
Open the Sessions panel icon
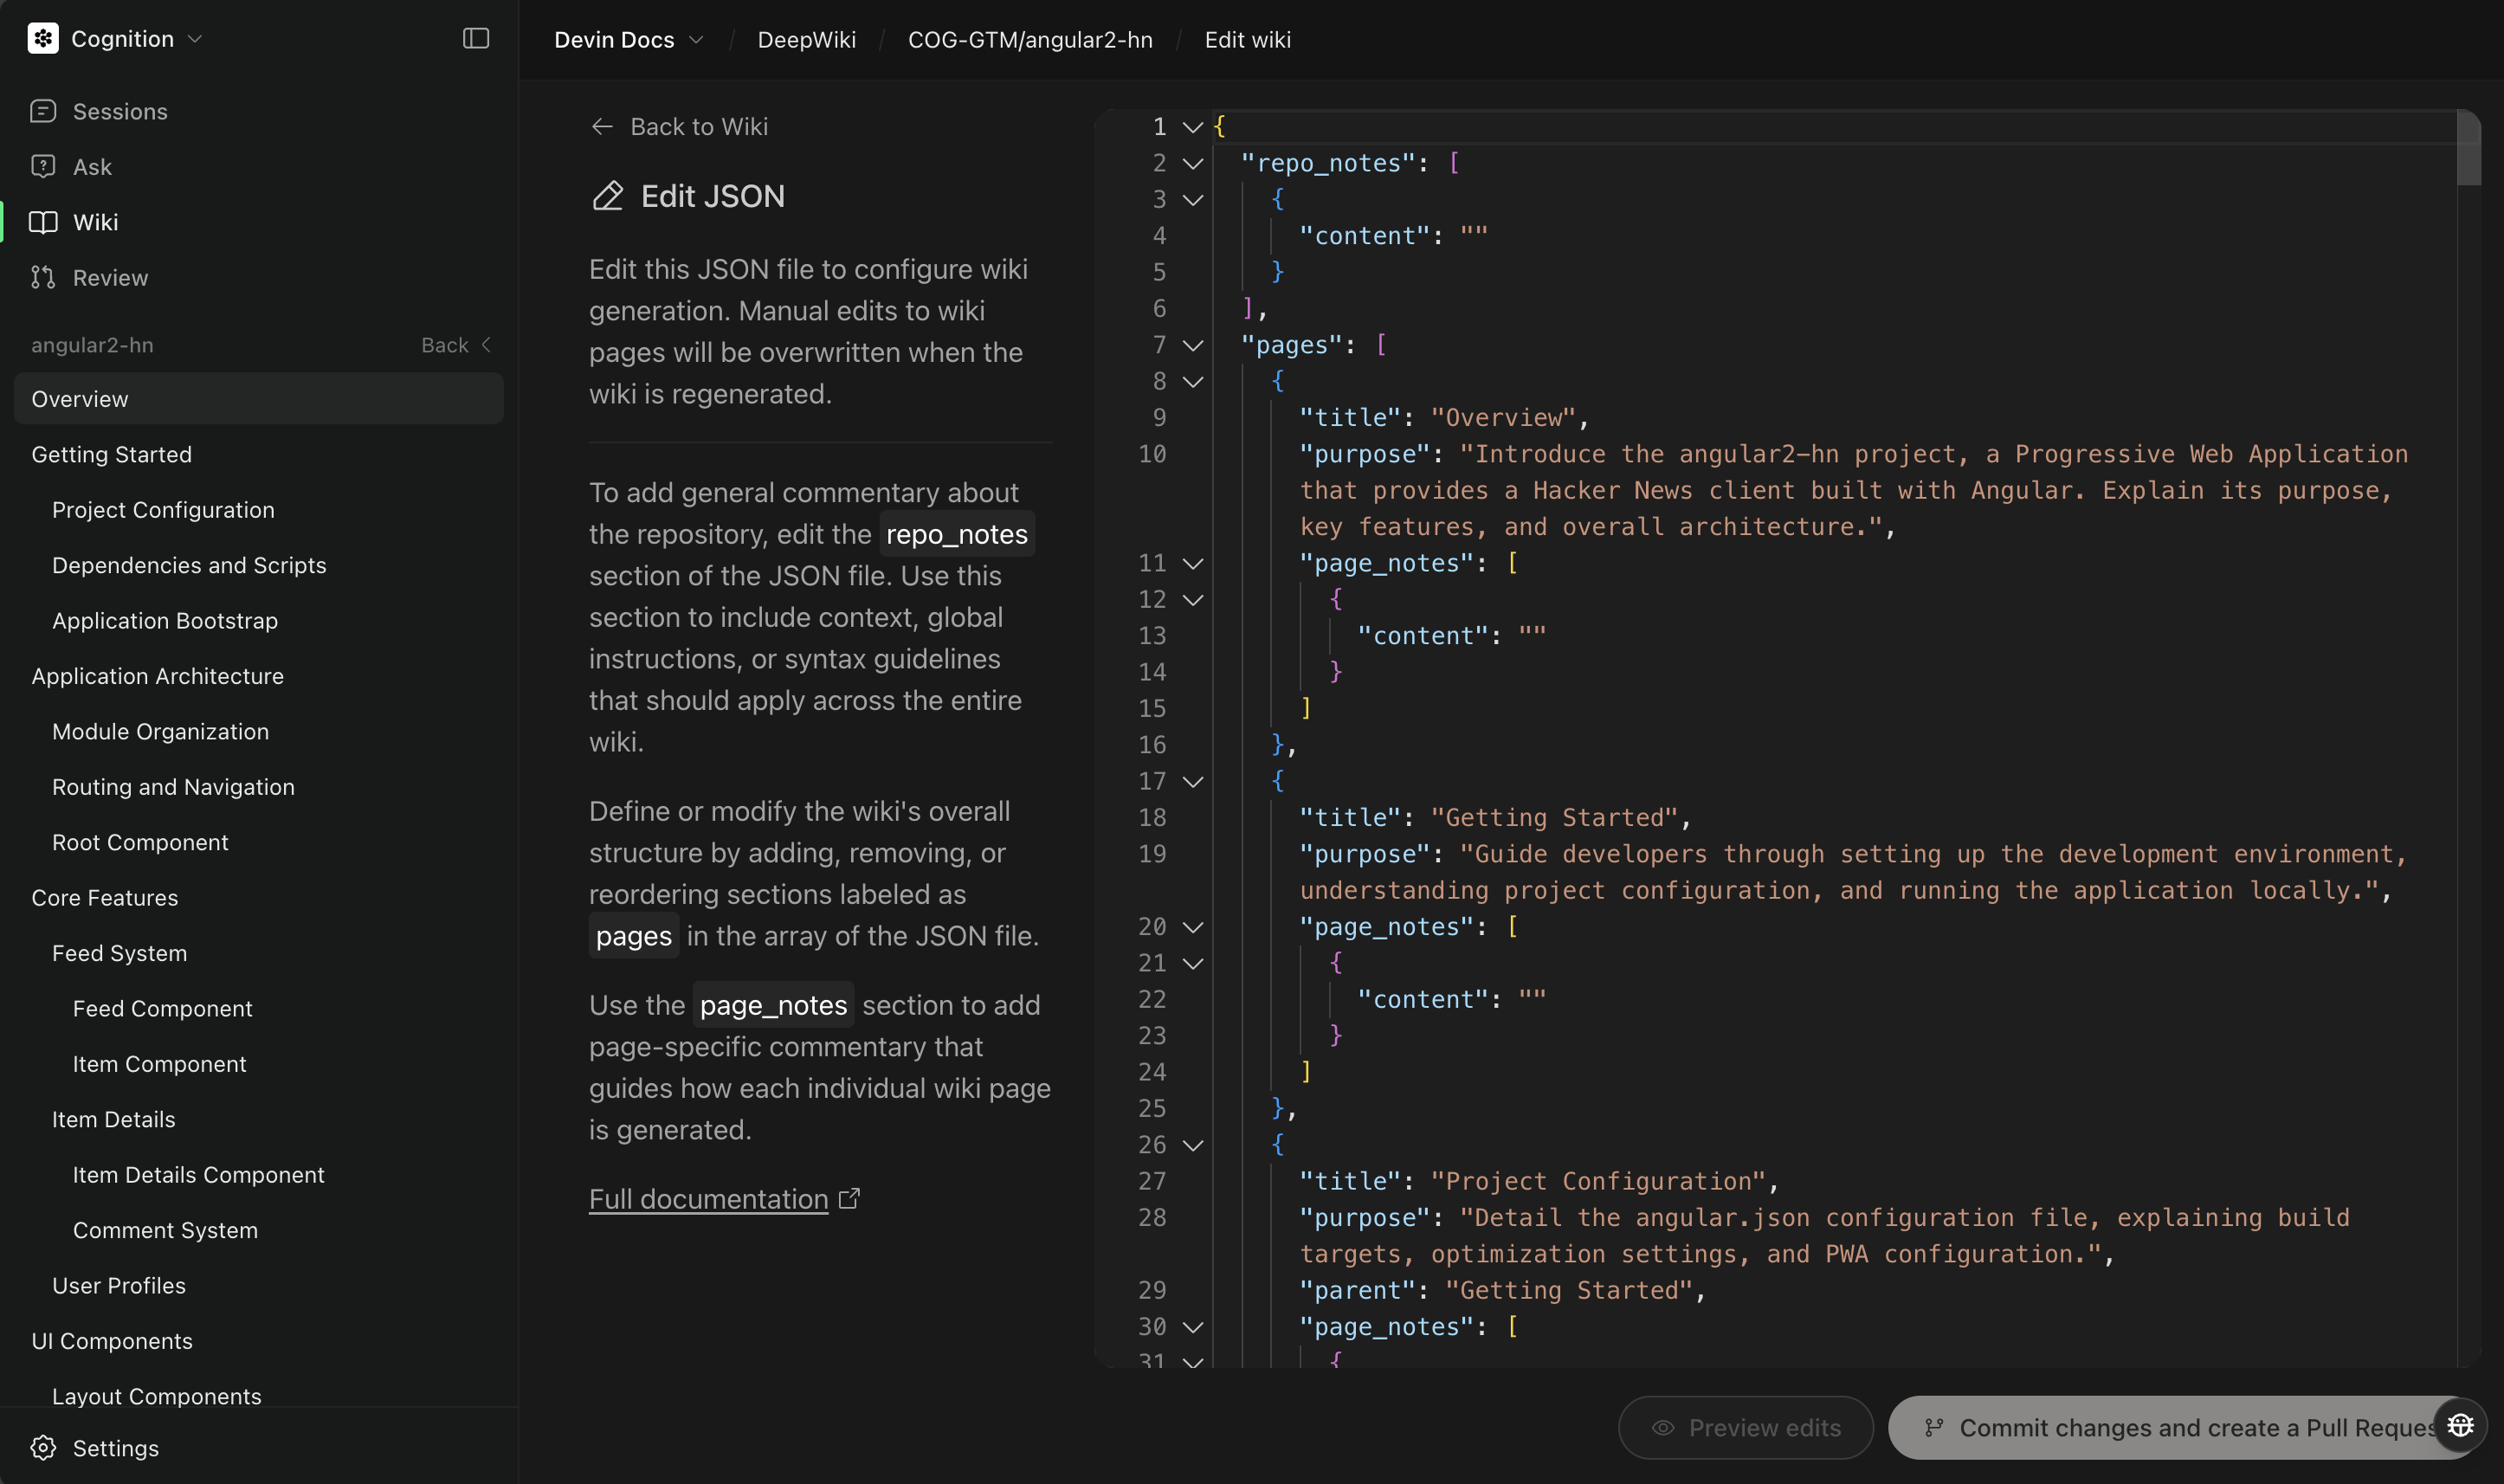[x=42, y=111]
